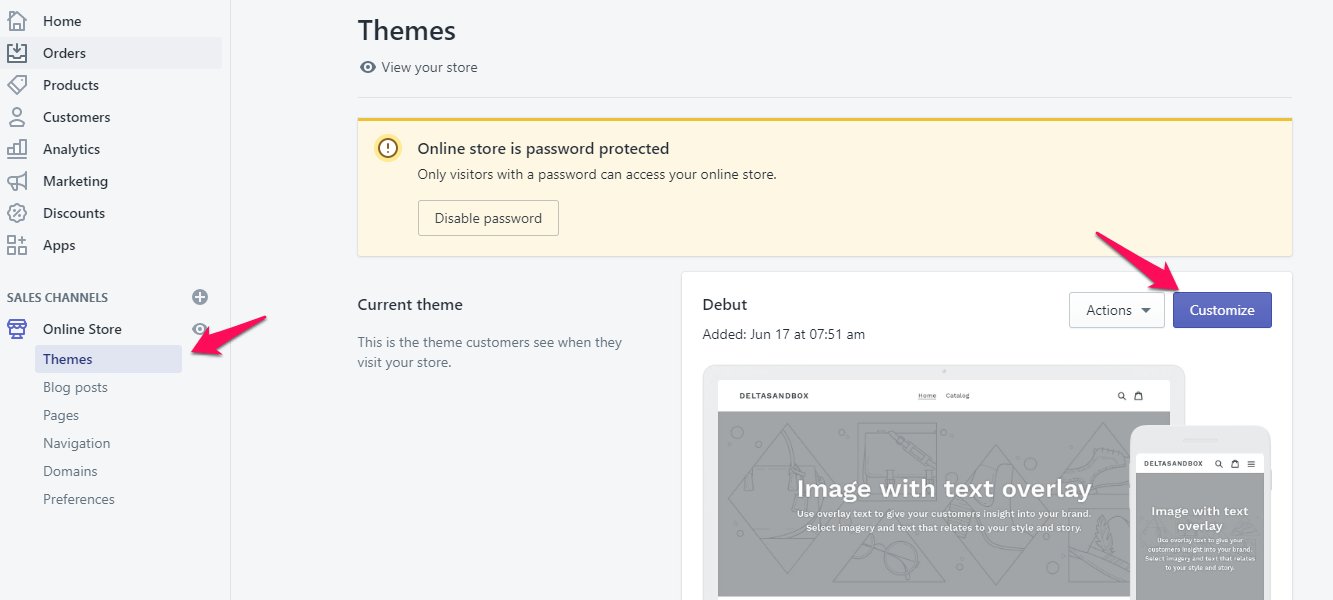The image size is (1333, 600).
Task: Click Home link in theme preview
Action: point(927,396)
